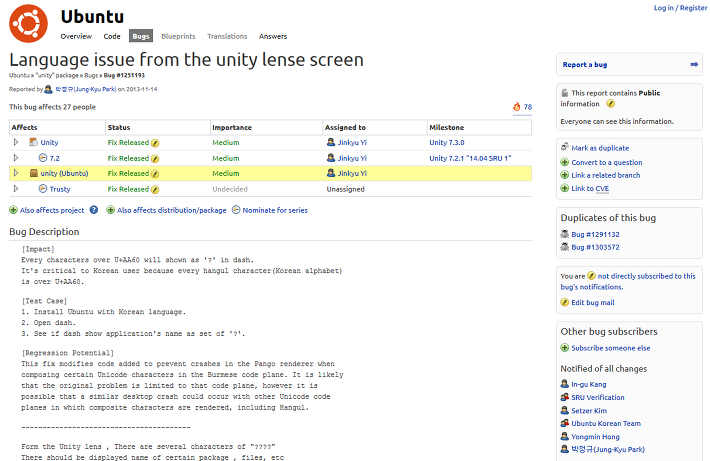
Task: Click the bug icon beside Bug #1291132
Action: click(565, 234)
